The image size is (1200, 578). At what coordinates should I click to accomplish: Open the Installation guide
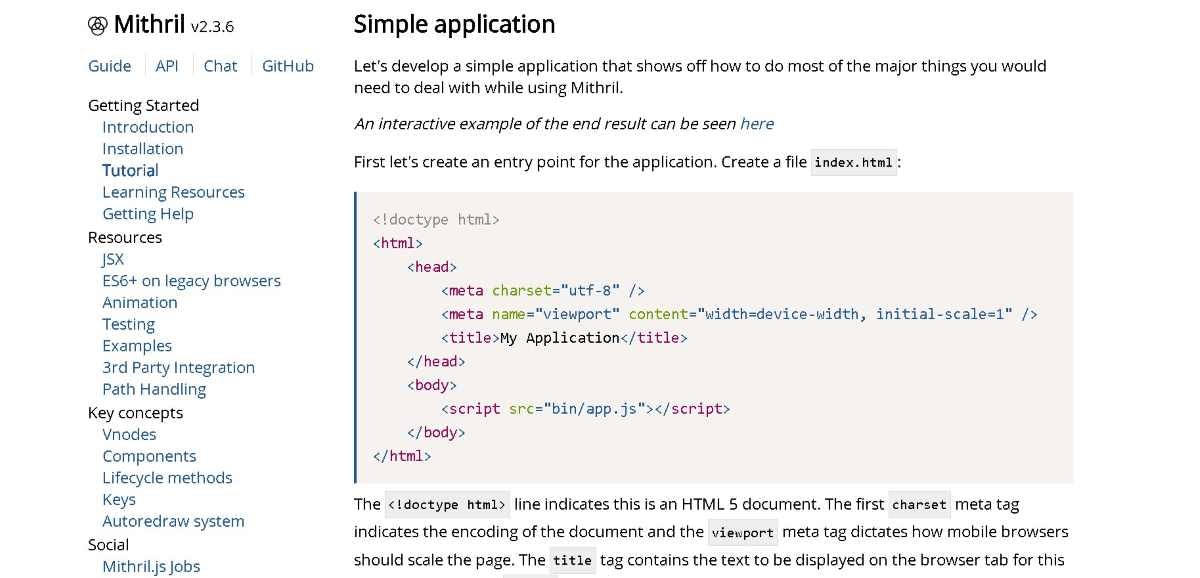pyautogui.click(x=143, y=148)
